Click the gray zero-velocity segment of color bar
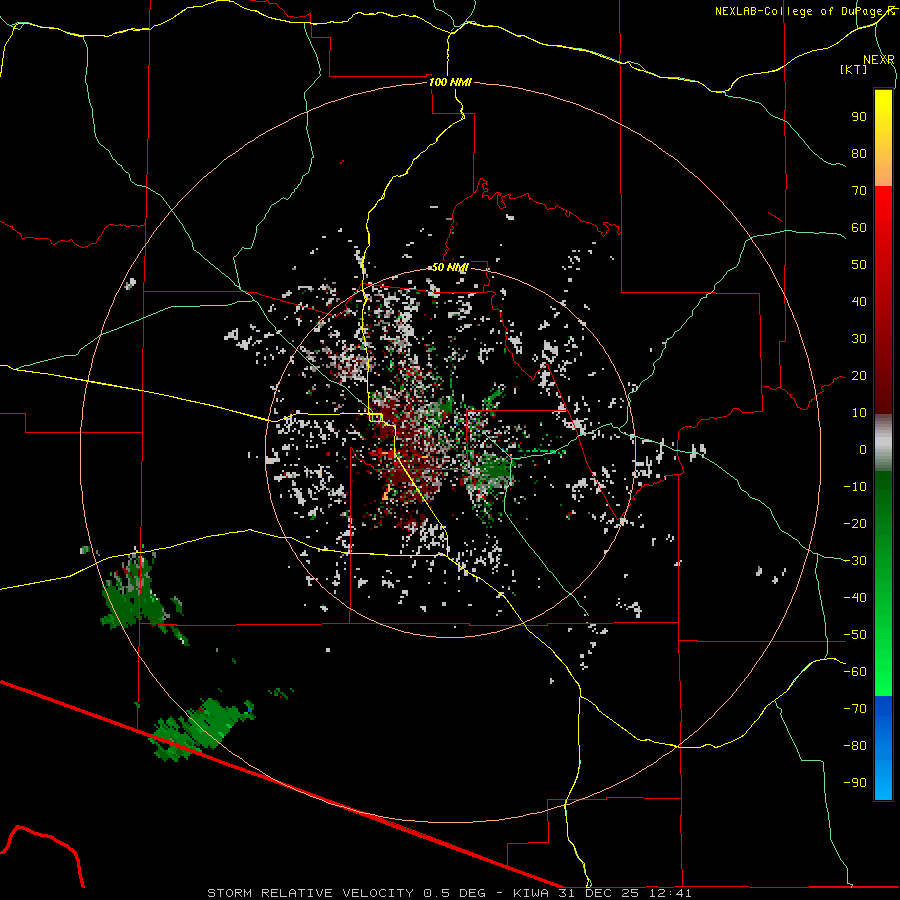 (883, 443)
